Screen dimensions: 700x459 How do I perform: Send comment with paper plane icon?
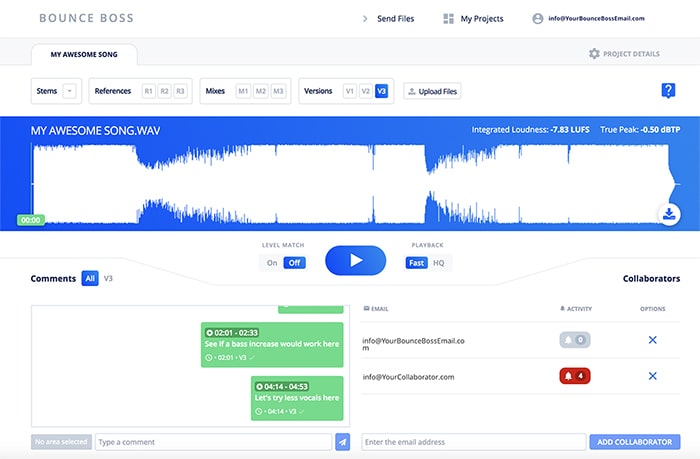pos(342,441)
